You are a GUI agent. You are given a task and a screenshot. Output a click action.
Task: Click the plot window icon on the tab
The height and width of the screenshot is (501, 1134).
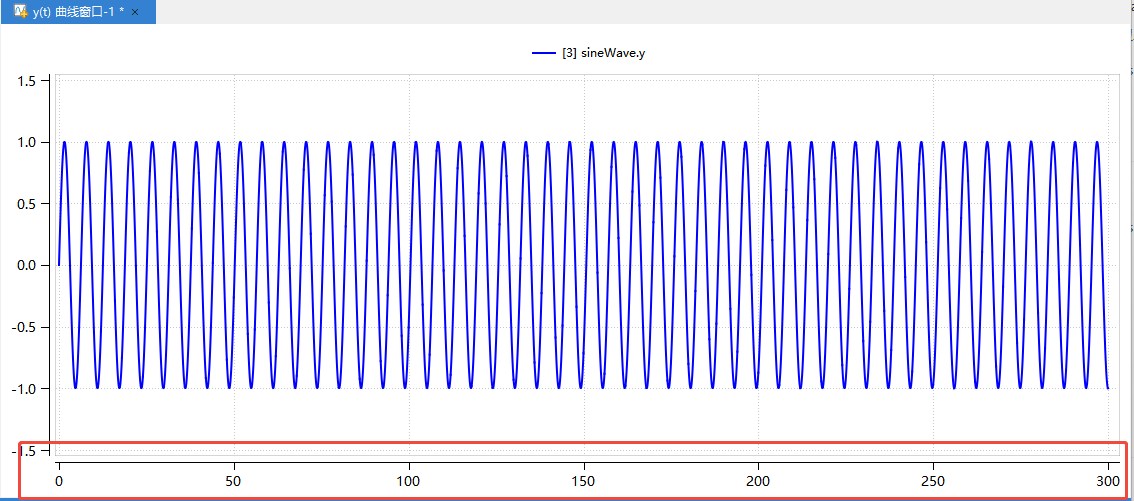(x=20, y=11)
